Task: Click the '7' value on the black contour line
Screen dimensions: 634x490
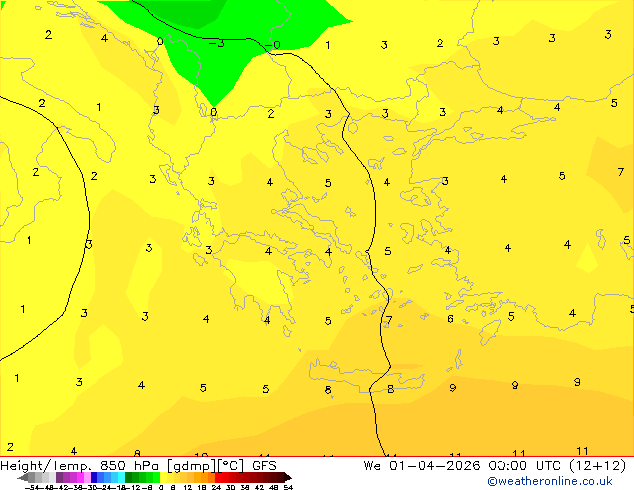Action: point(389,320)
